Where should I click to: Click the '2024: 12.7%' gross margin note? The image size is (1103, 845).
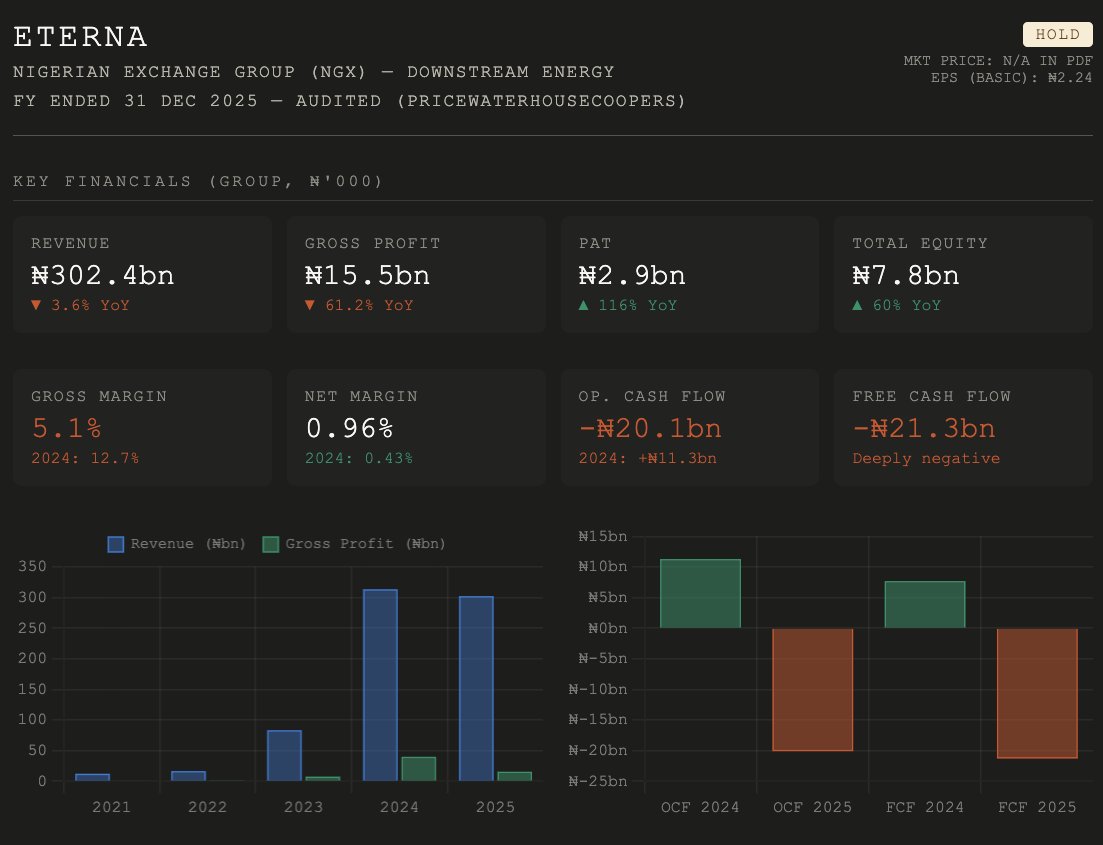click(x=85, y=458)
